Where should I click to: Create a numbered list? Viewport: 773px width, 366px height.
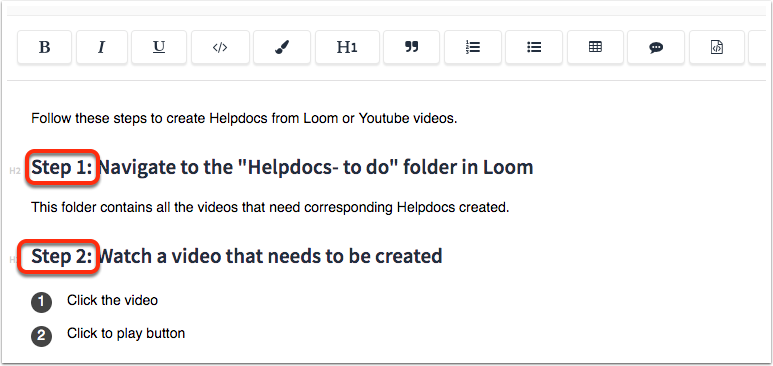pyautogui.click(x=473, y=47)
